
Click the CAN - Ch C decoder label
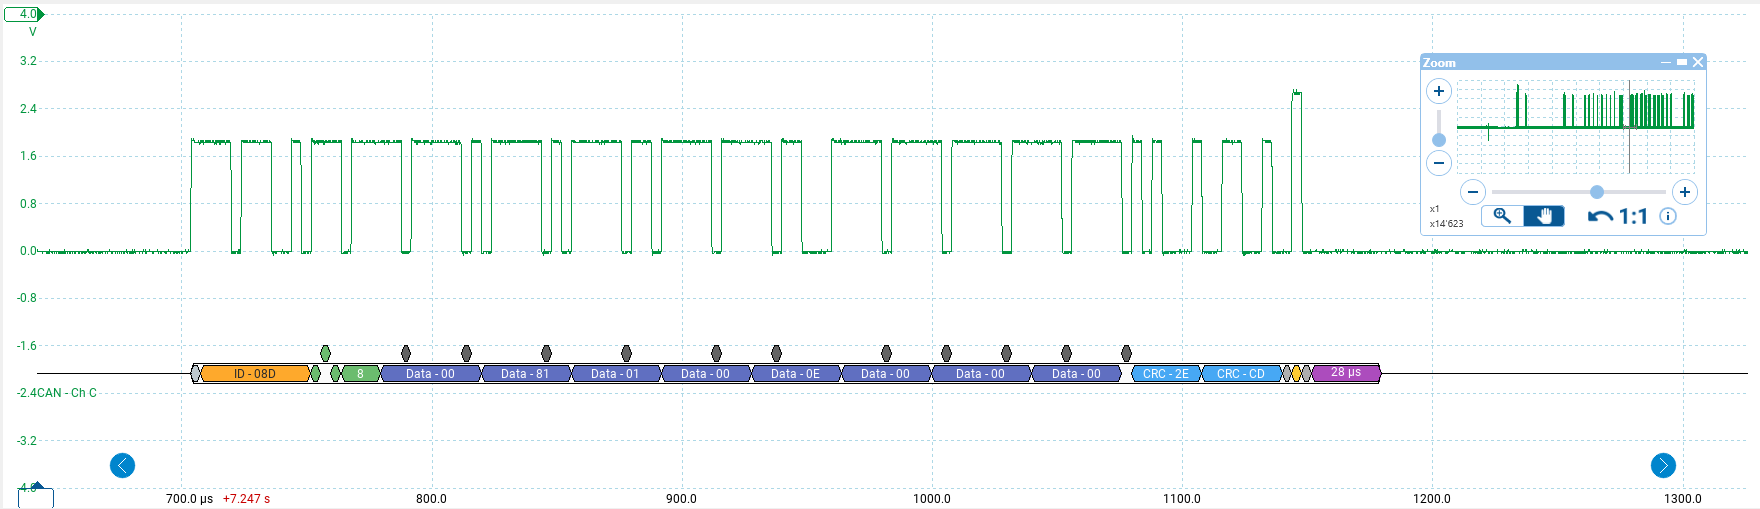[x=67, y=393]
